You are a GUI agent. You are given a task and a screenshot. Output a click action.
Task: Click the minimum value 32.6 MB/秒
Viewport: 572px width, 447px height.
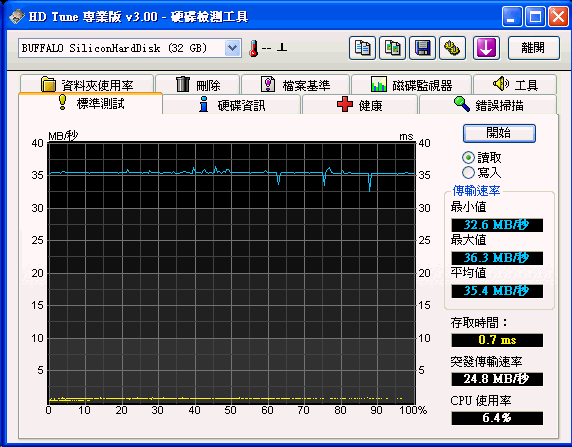(497, 225)
